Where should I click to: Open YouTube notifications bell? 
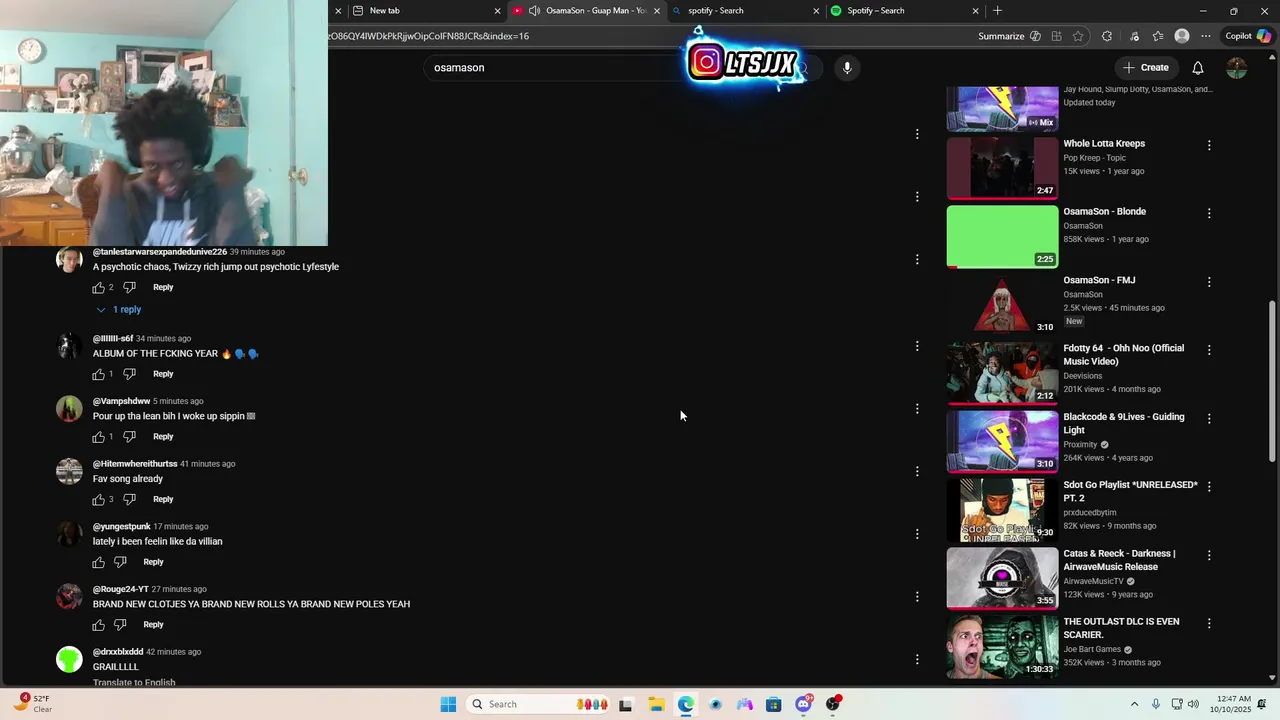pyautogui.click(x=1197, y=67)
